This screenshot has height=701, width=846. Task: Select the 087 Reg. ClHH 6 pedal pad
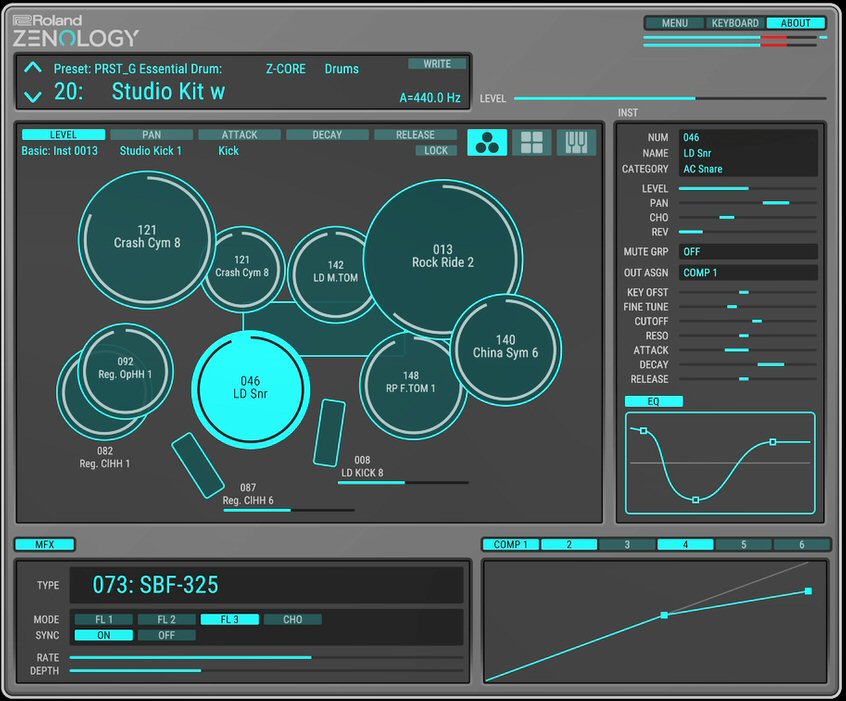197,465
